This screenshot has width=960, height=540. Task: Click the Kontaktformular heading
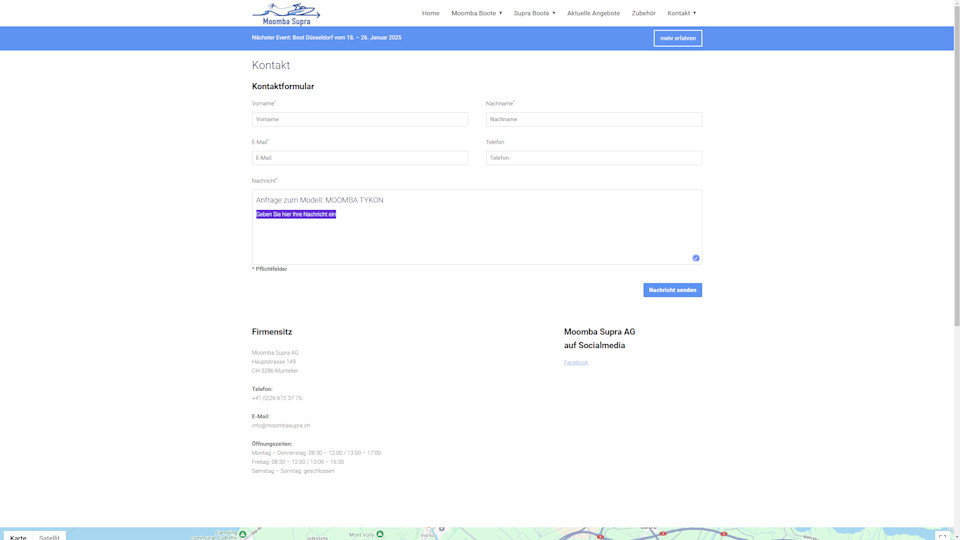tap(283, 86)
